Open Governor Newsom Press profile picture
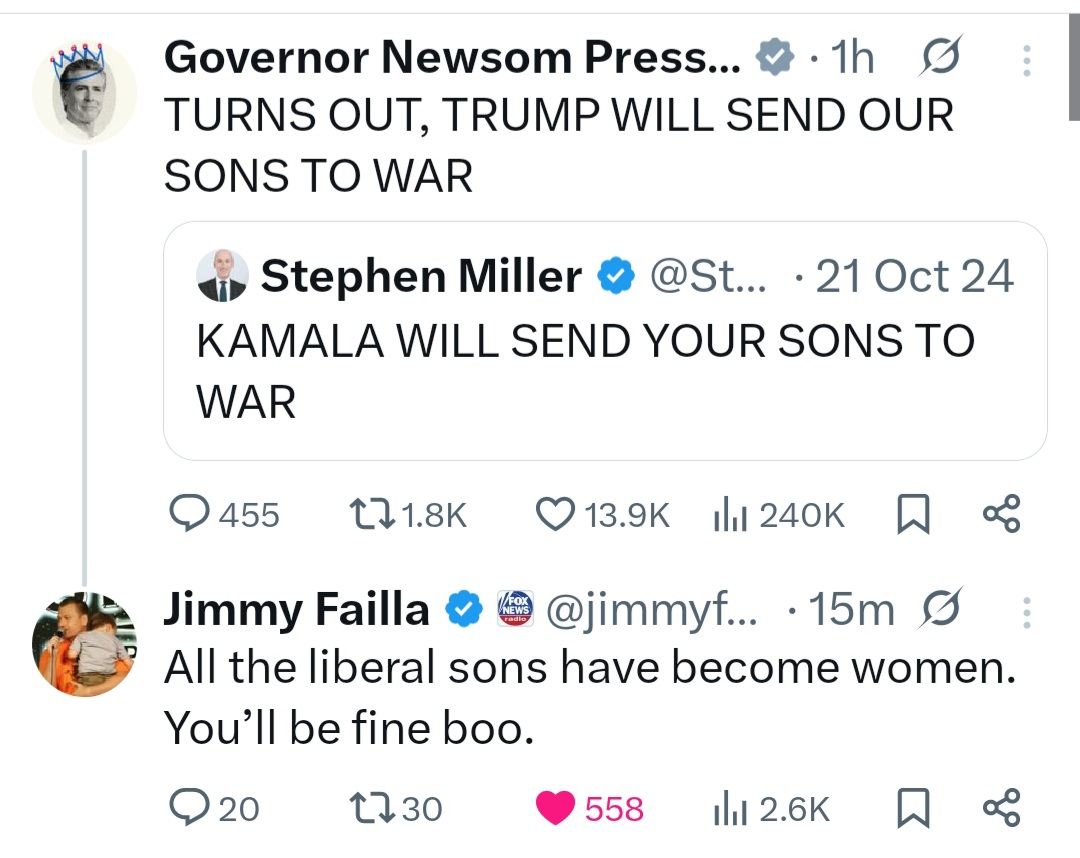The image size is (1080, 858). pos(84,92)
